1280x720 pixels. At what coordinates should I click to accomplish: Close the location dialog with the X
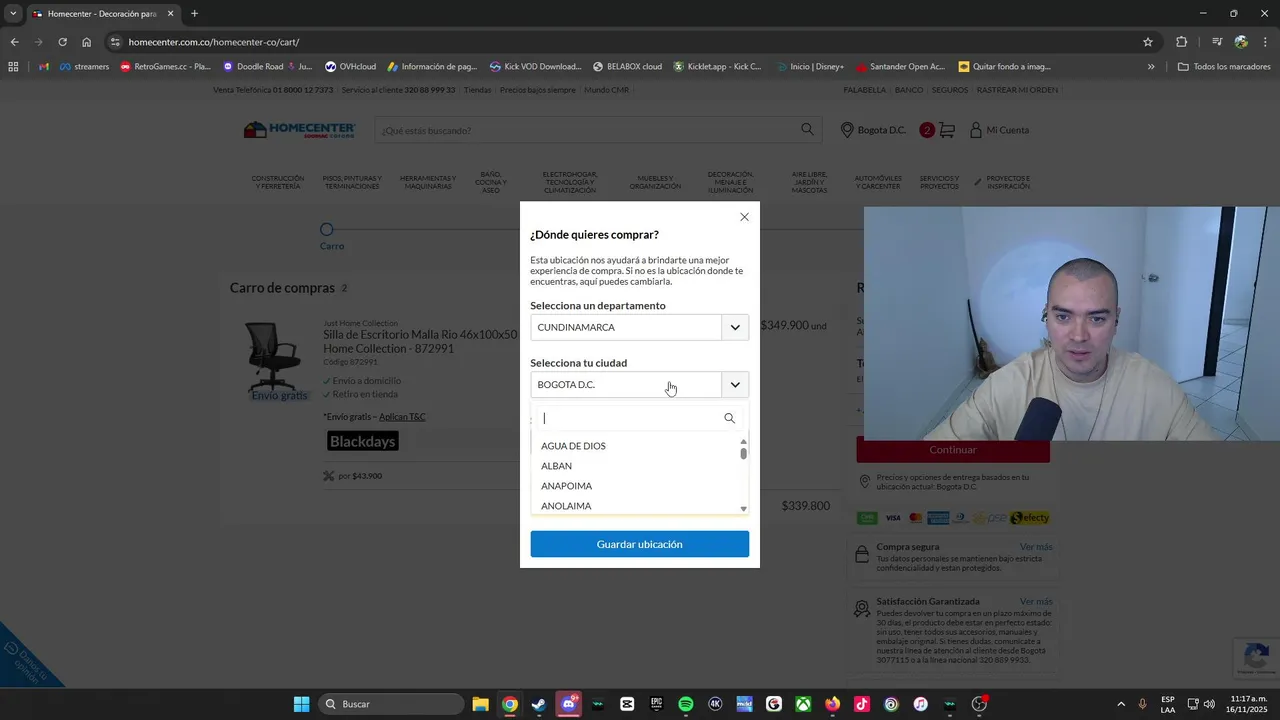(x=744, y=217)
